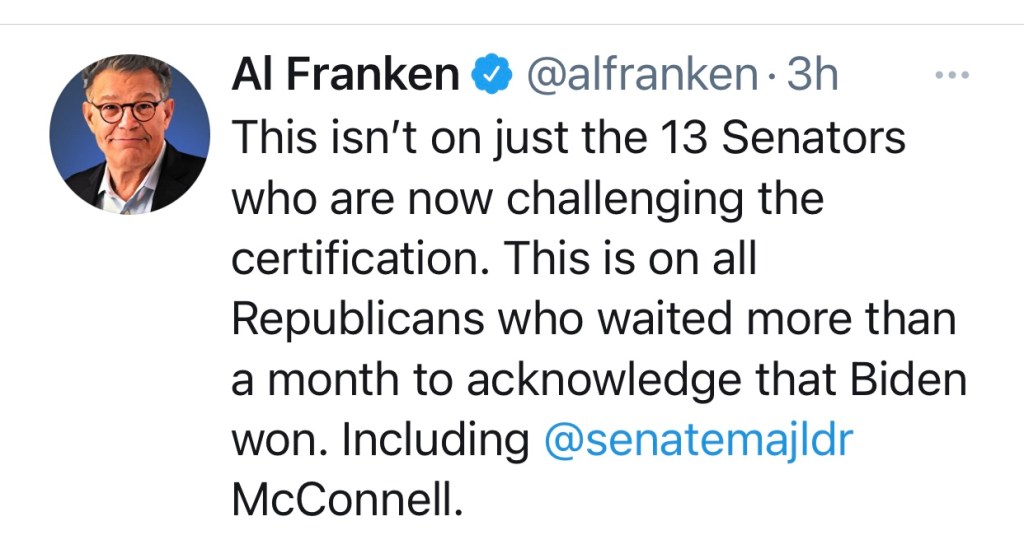Open the @alfranken handle

[x=642, y=76]
